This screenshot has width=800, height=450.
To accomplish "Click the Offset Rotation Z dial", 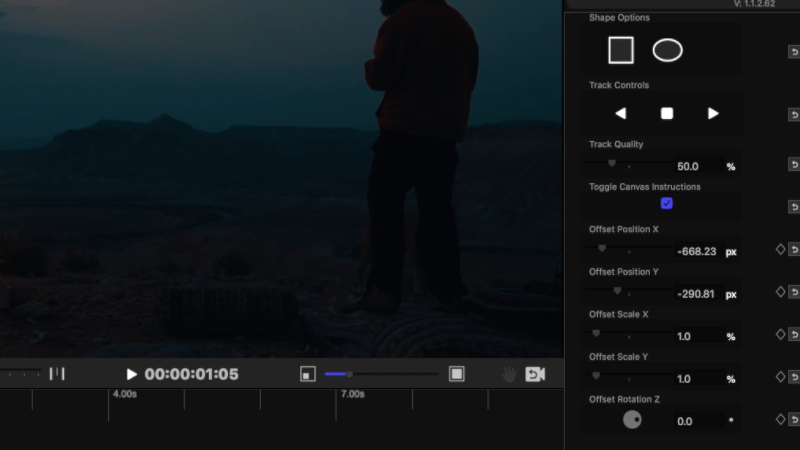I will (x=632, y=420).
